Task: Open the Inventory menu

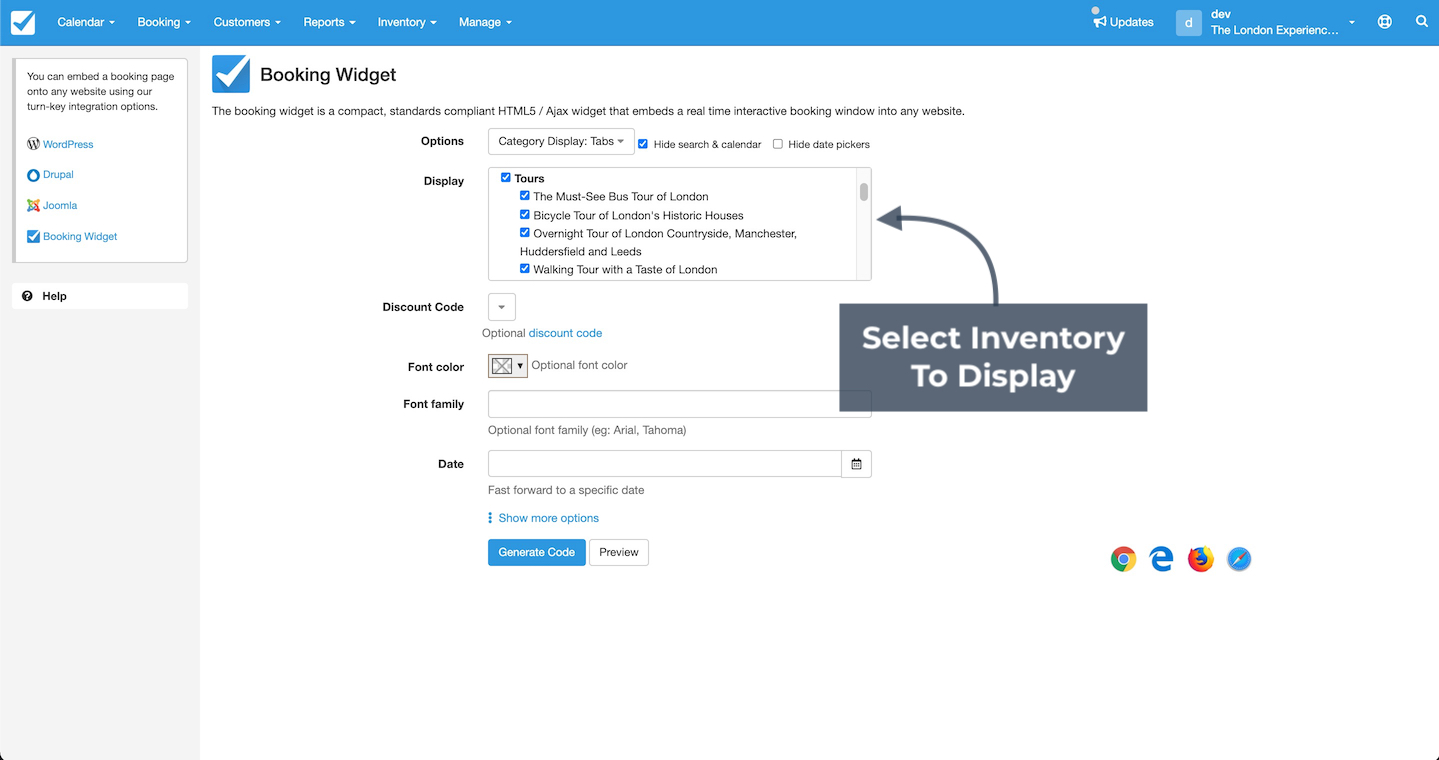Action: click(407, 22)
